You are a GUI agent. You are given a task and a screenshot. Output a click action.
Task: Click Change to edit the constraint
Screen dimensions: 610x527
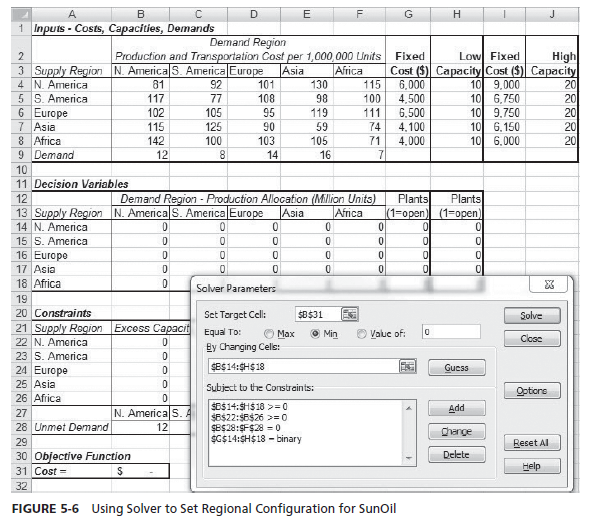[456, 432]
